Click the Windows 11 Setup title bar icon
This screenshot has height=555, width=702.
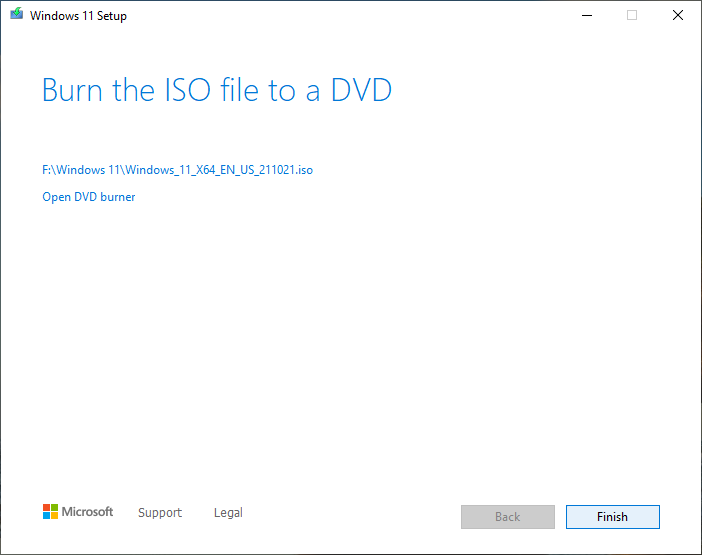15,15
